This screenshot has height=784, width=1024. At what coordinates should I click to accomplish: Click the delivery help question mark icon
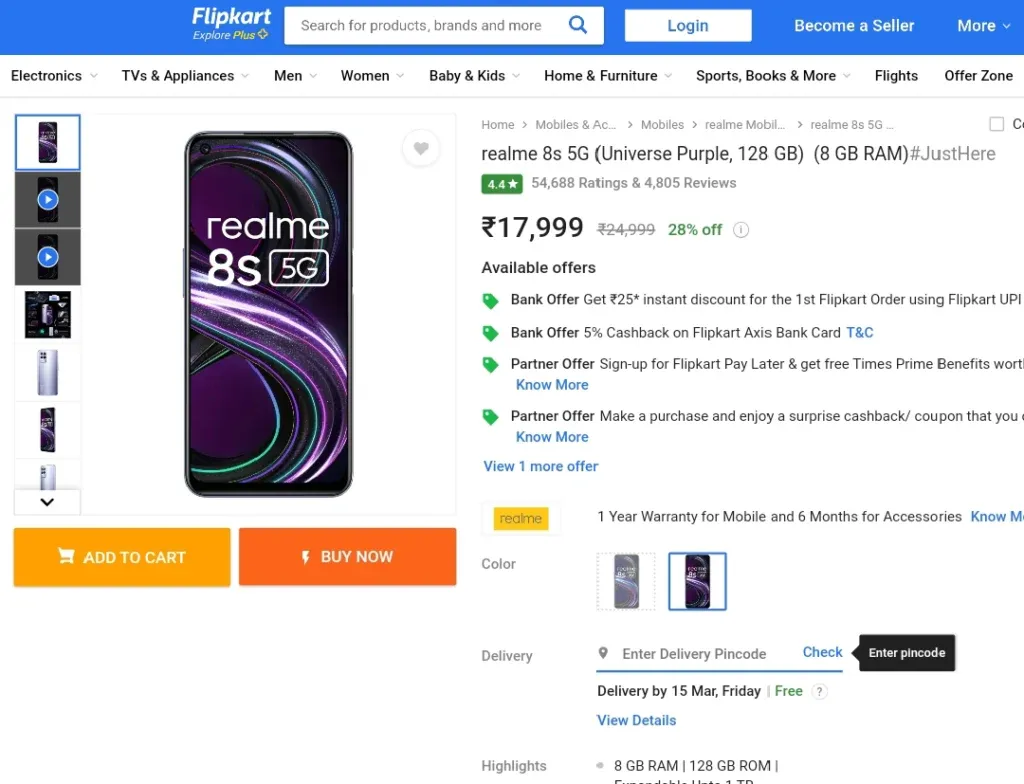[x=819, y=691]
